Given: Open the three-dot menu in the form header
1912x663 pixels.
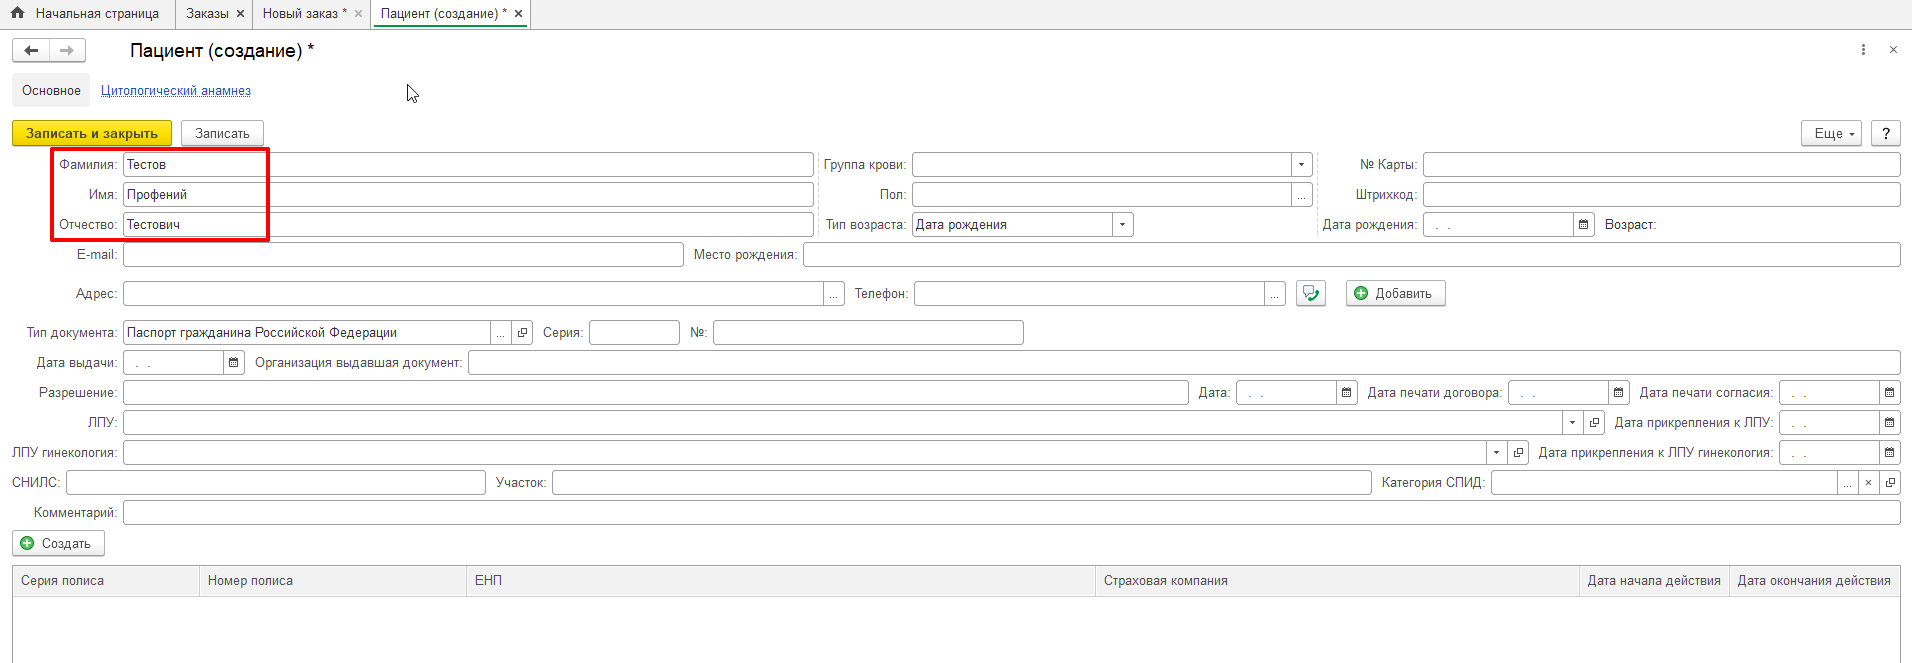Looking at the screenshot, I should 1863,50.
